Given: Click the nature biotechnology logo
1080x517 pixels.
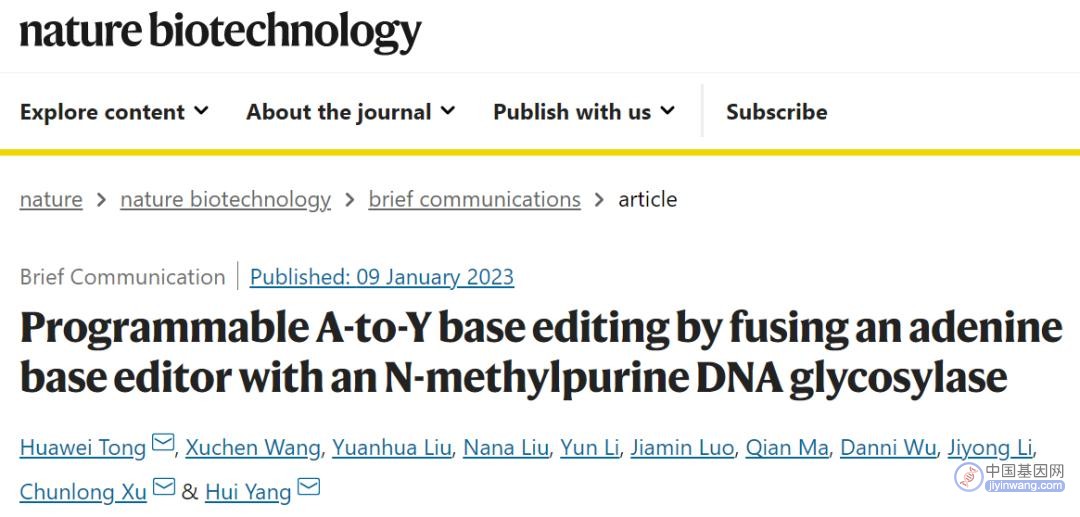Looking at the screenshot, I should tap(220, 32).
